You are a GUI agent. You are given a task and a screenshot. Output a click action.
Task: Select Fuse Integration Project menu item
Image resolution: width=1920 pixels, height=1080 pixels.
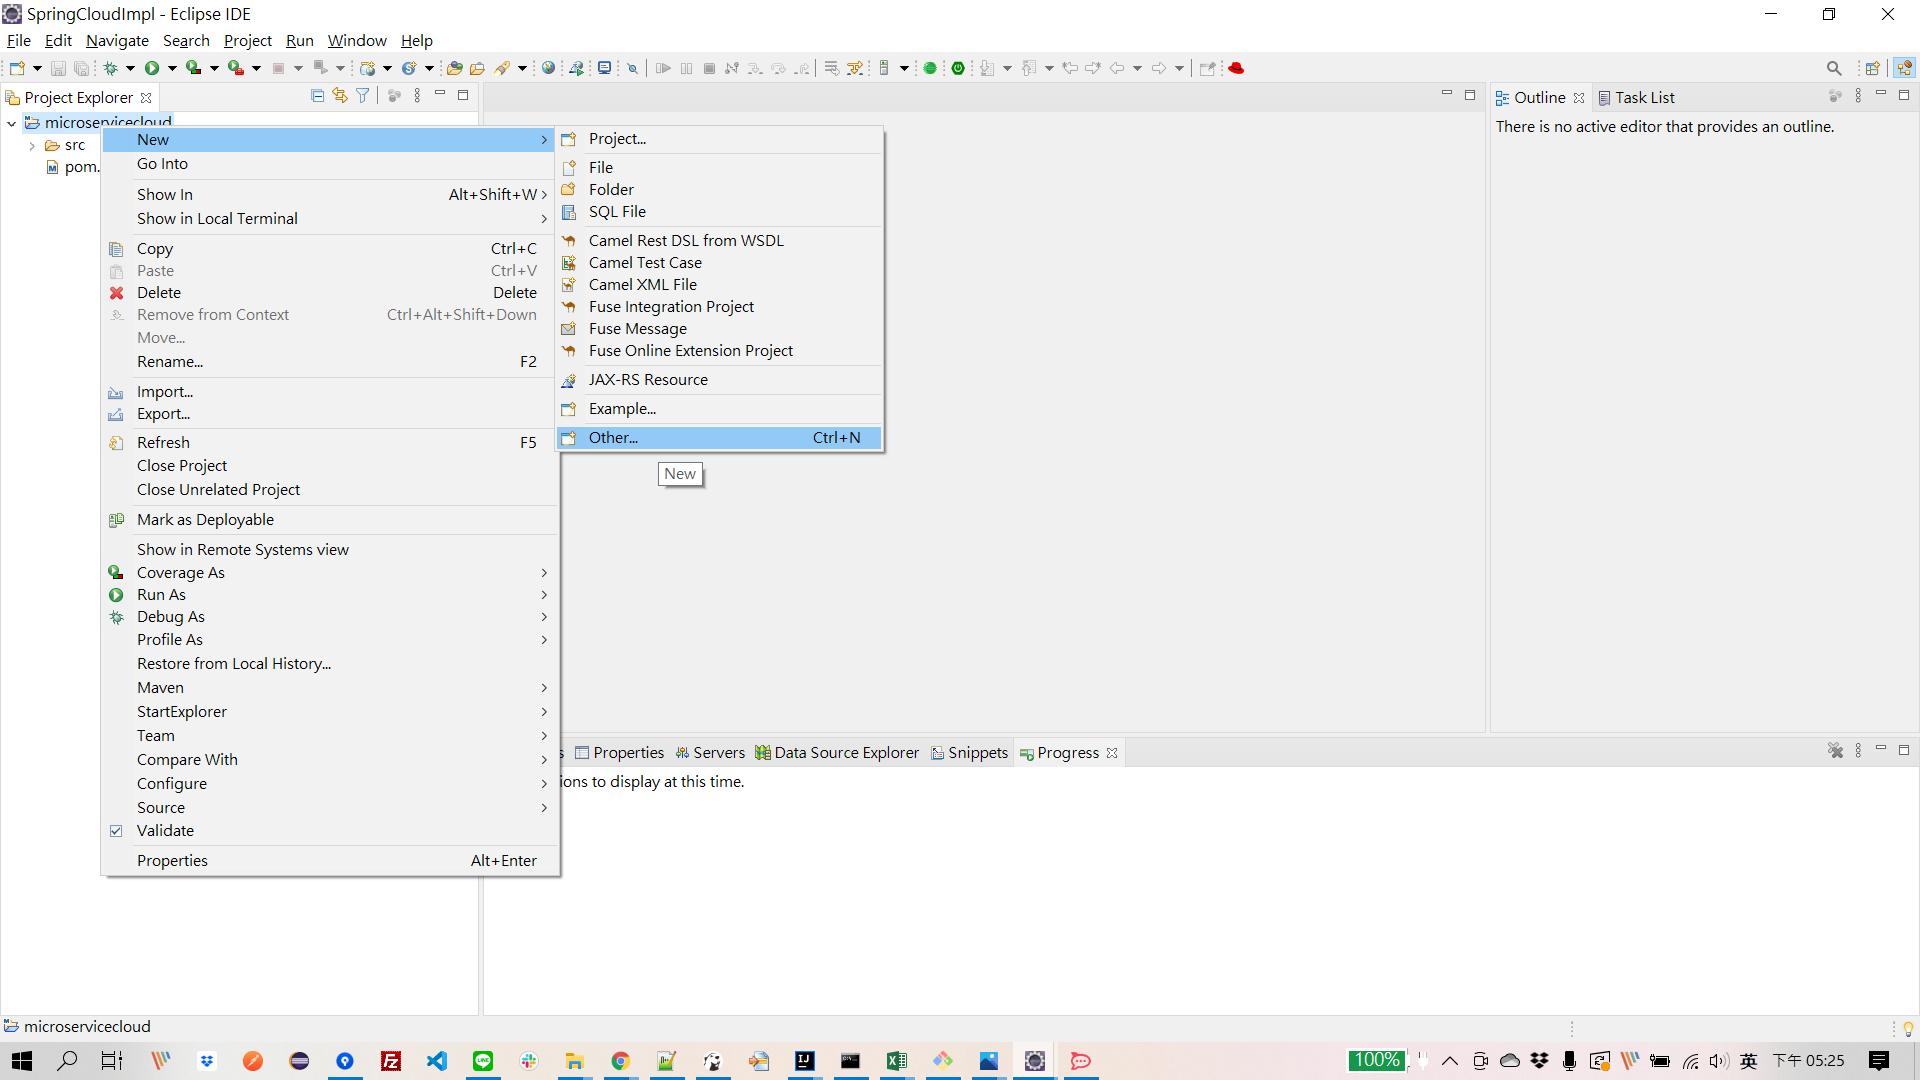coord(719,307)
